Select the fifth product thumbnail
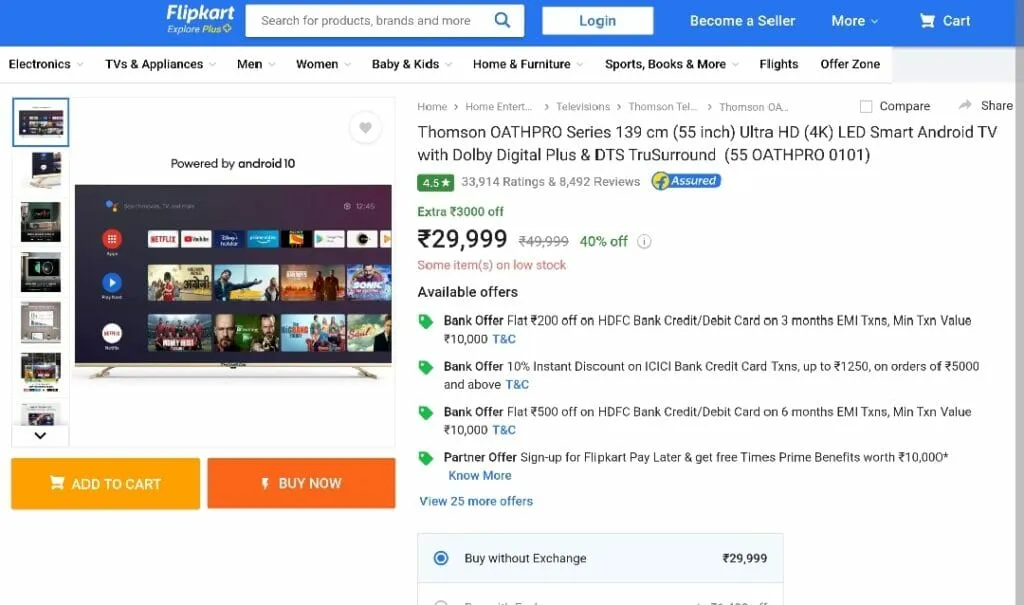1024x605 pixels. pos(40,322)
